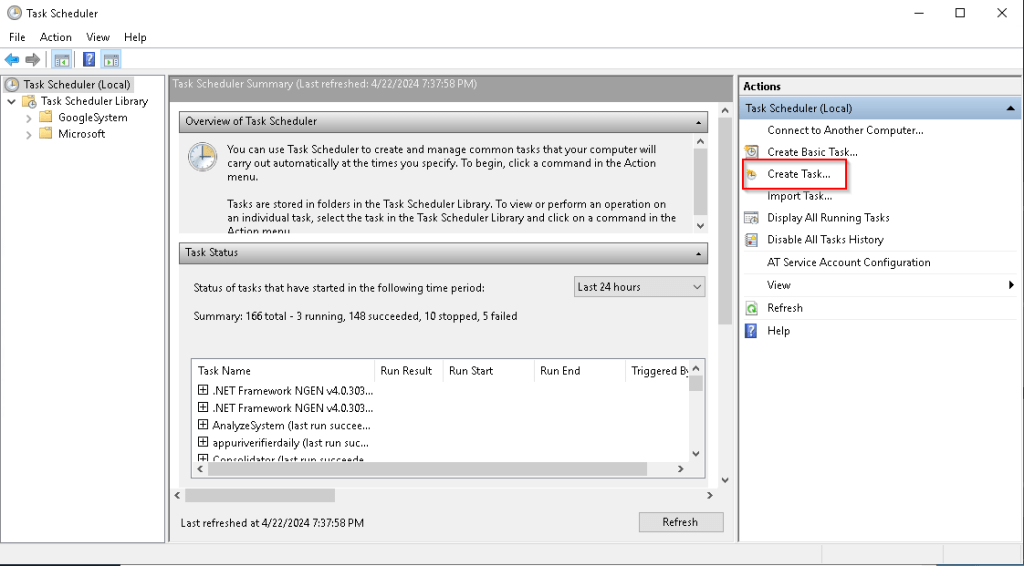Open the Action menu
The width and height of the screenshot is (1024, 566).
56,37
